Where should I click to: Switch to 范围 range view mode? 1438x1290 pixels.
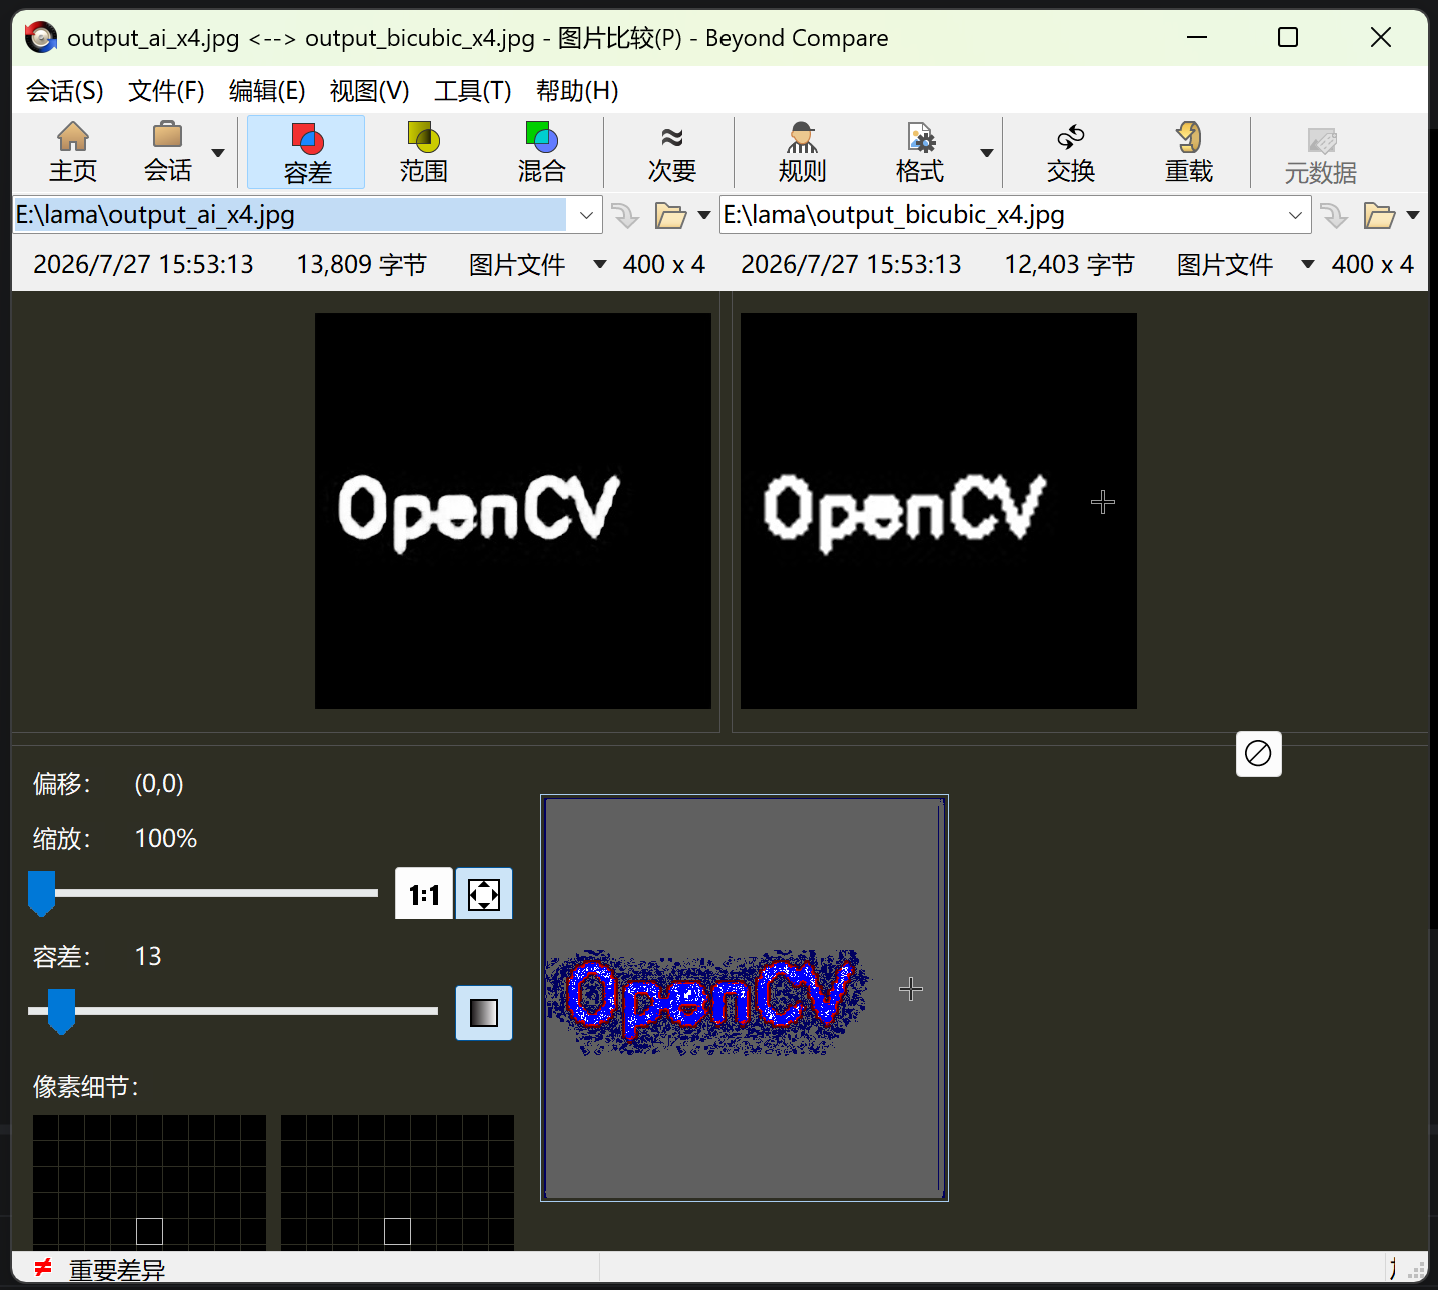423,152
